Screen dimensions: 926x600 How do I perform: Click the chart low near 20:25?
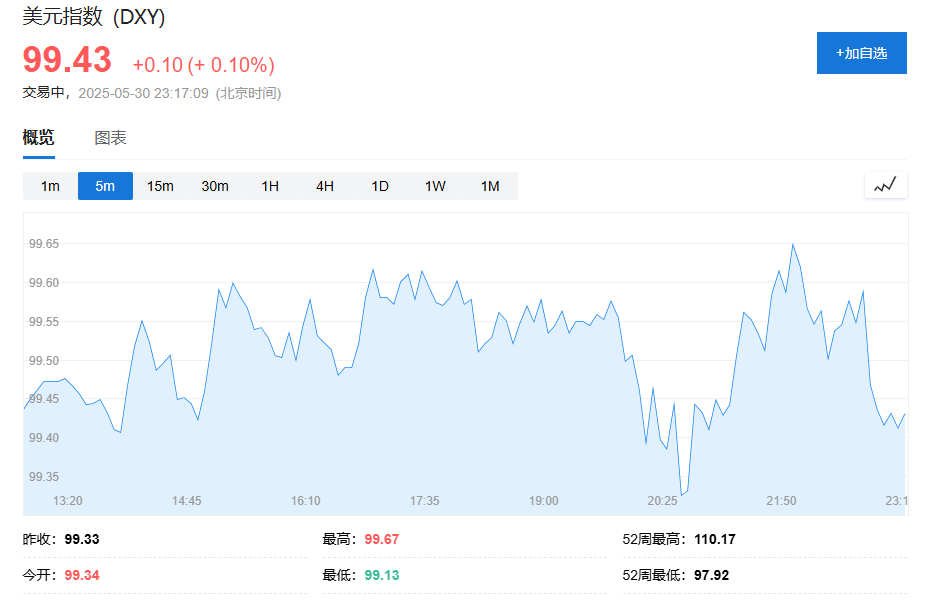(x=681, y=494)
